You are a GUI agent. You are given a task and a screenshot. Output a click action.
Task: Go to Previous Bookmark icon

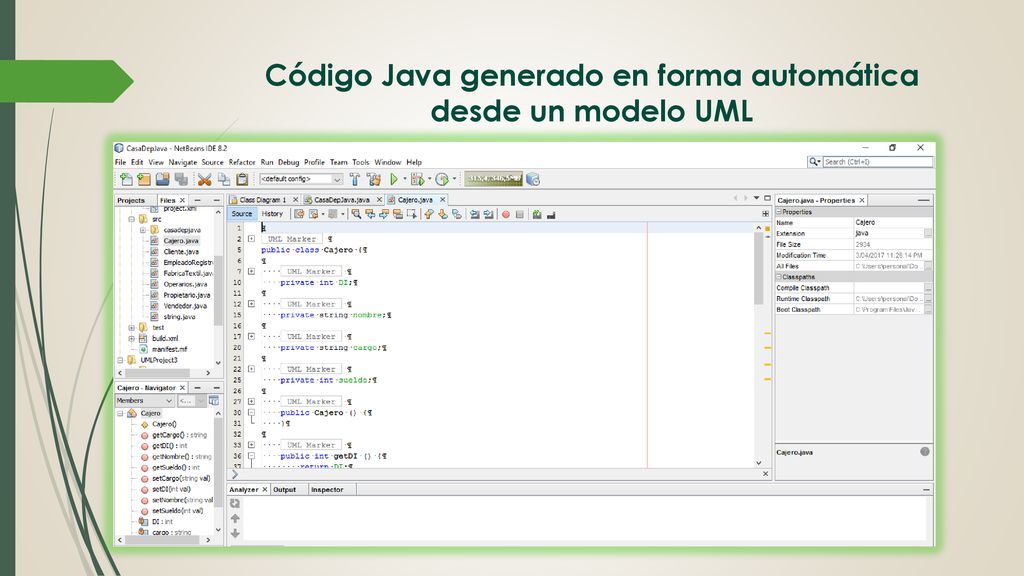(429, 214)
